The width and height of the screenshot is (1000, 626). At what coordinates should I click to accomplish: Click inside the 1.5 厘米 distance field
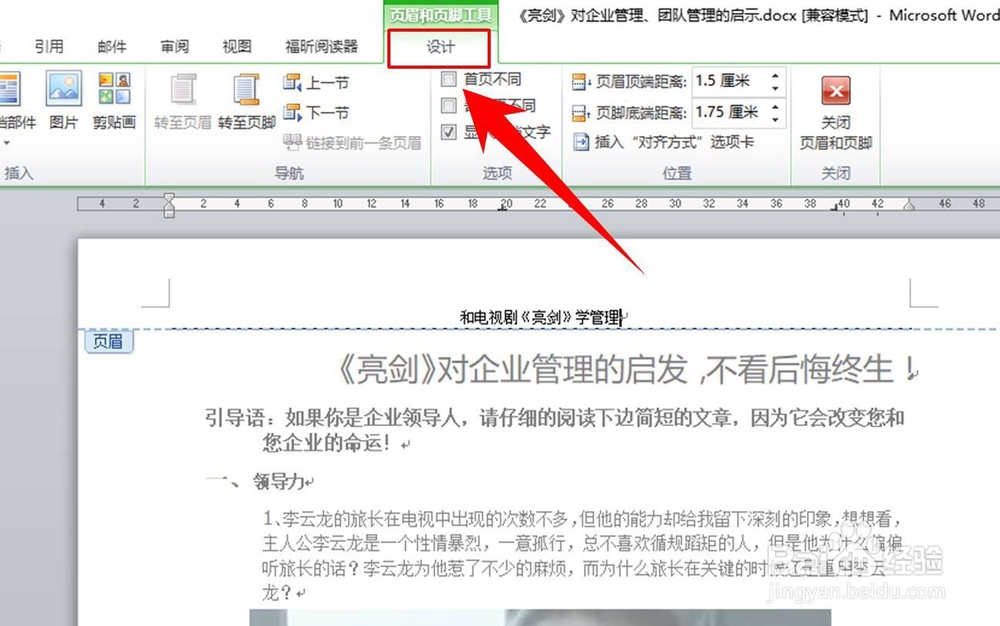click(725, 81)
